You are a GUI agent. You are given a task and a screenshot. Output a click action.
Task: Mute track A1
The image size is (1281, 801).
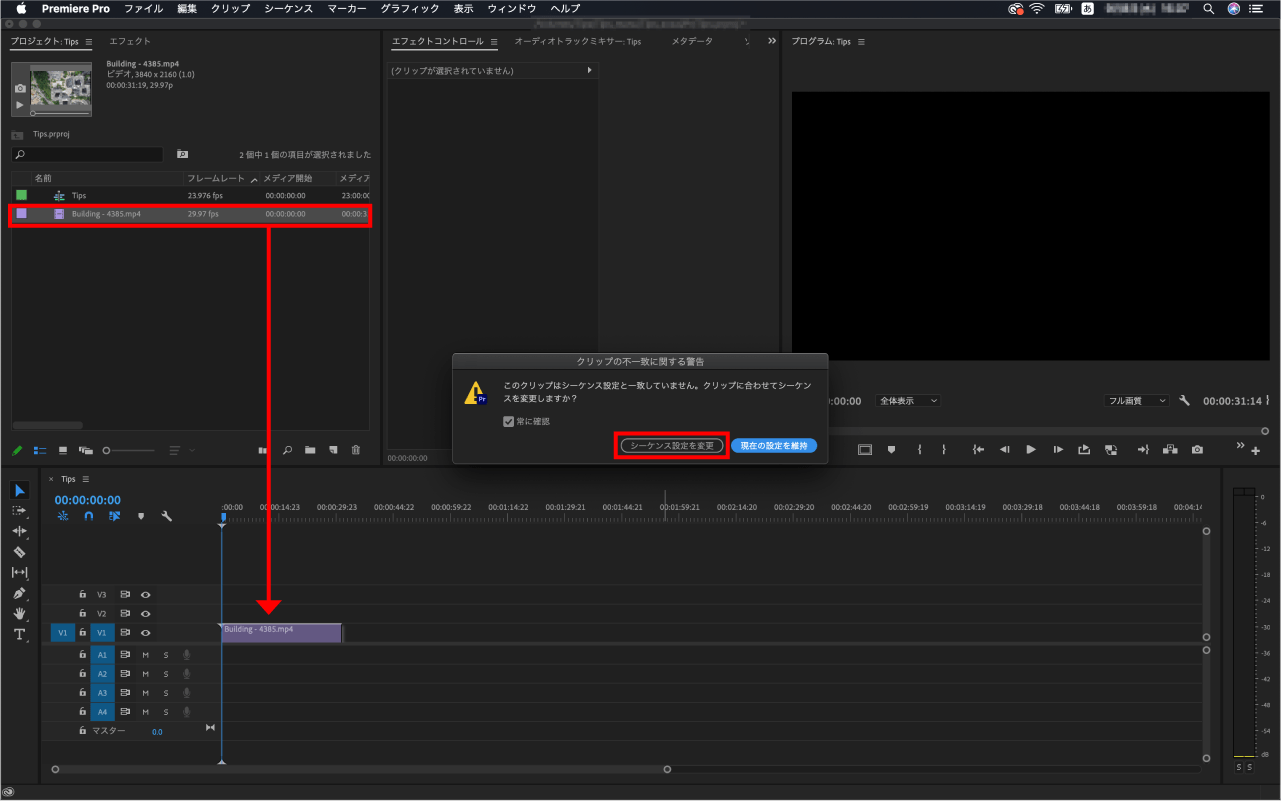pos(146,654)
